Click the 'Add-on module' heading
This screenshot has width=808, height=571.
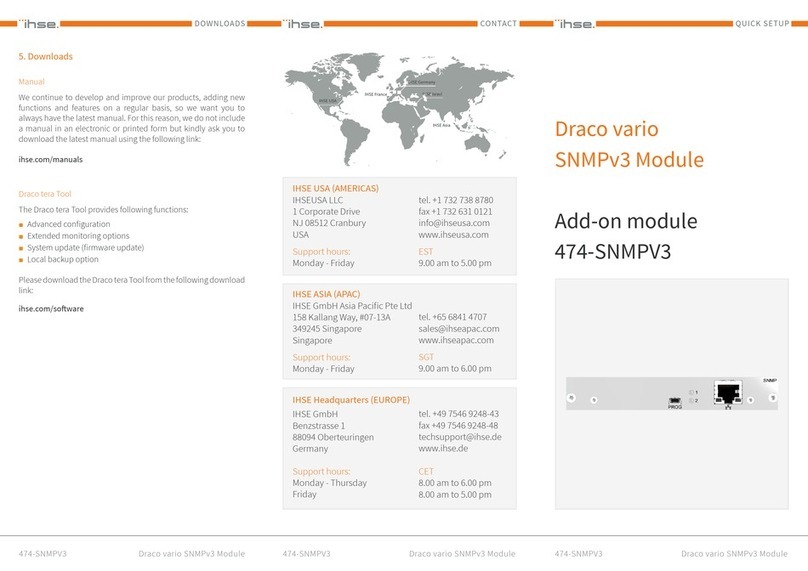(x=626, y=221)
